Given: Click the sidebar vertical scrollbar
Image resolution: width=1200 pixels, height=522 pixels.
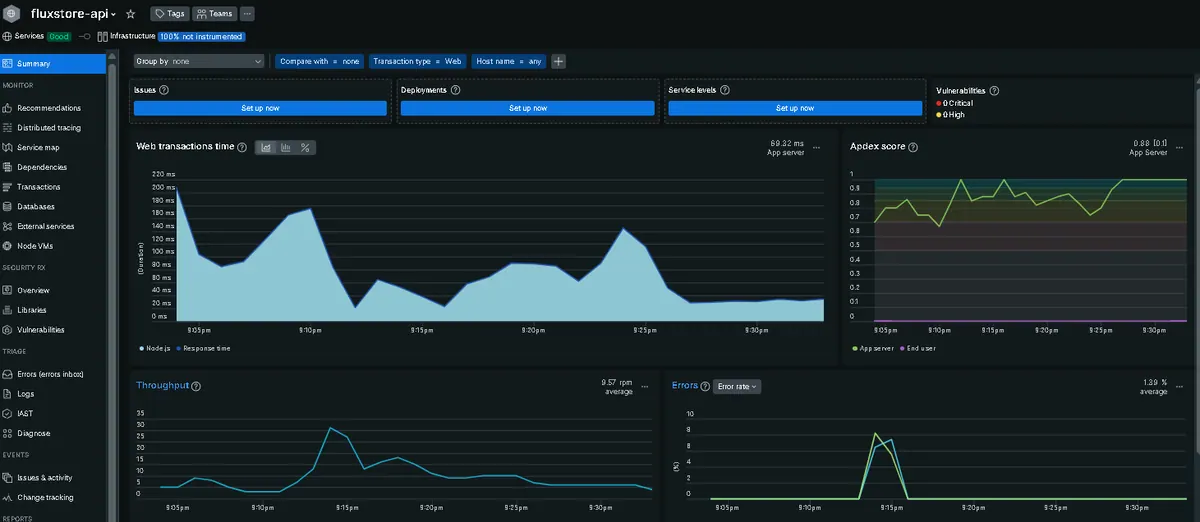Looking at the screenshot, I should [x=113, y=287].
